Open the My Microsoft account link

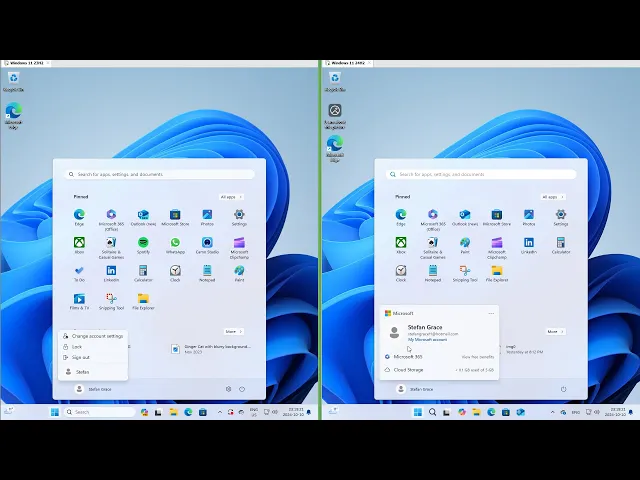(427, 340)
